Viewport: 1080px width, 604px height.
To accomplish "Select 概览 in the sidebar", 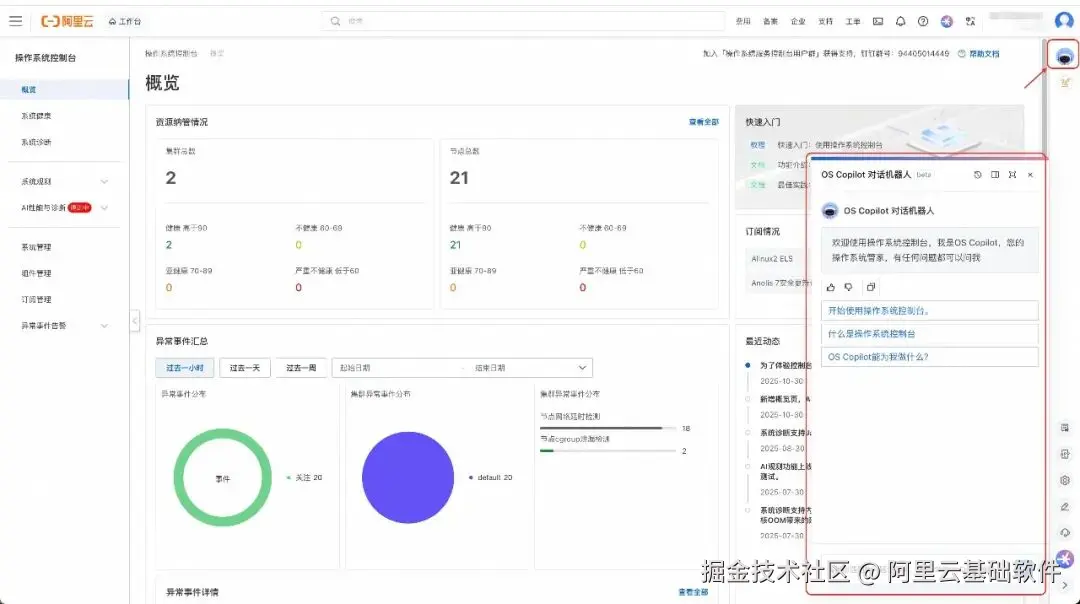I will click(x=64, y=90).
